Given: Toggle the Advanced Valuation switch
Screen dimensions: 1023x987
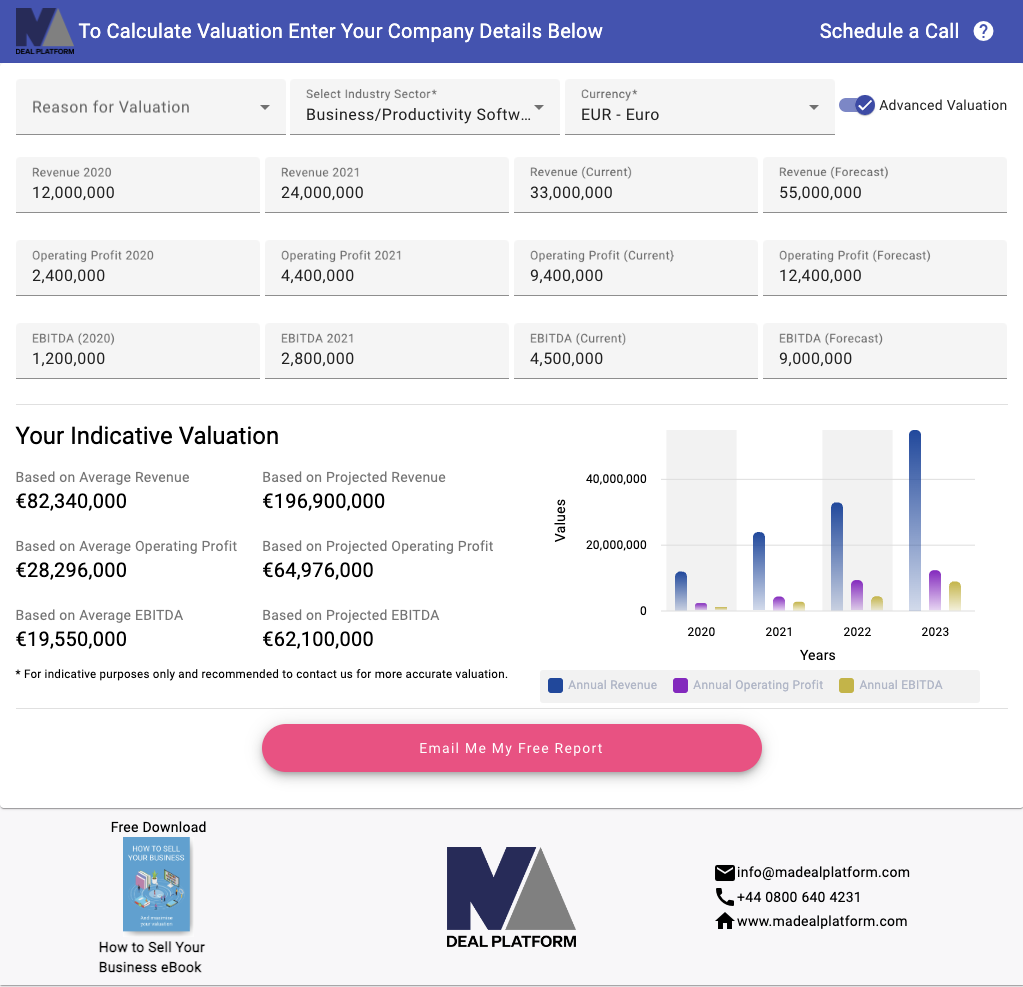Looking at the screenshot, I should coord(857,105).
